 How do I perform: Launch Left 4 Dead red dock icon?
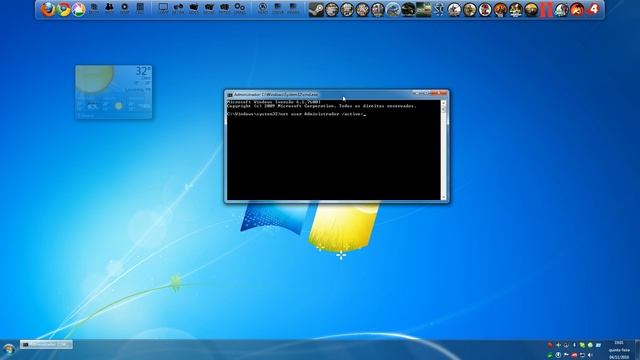593,9
